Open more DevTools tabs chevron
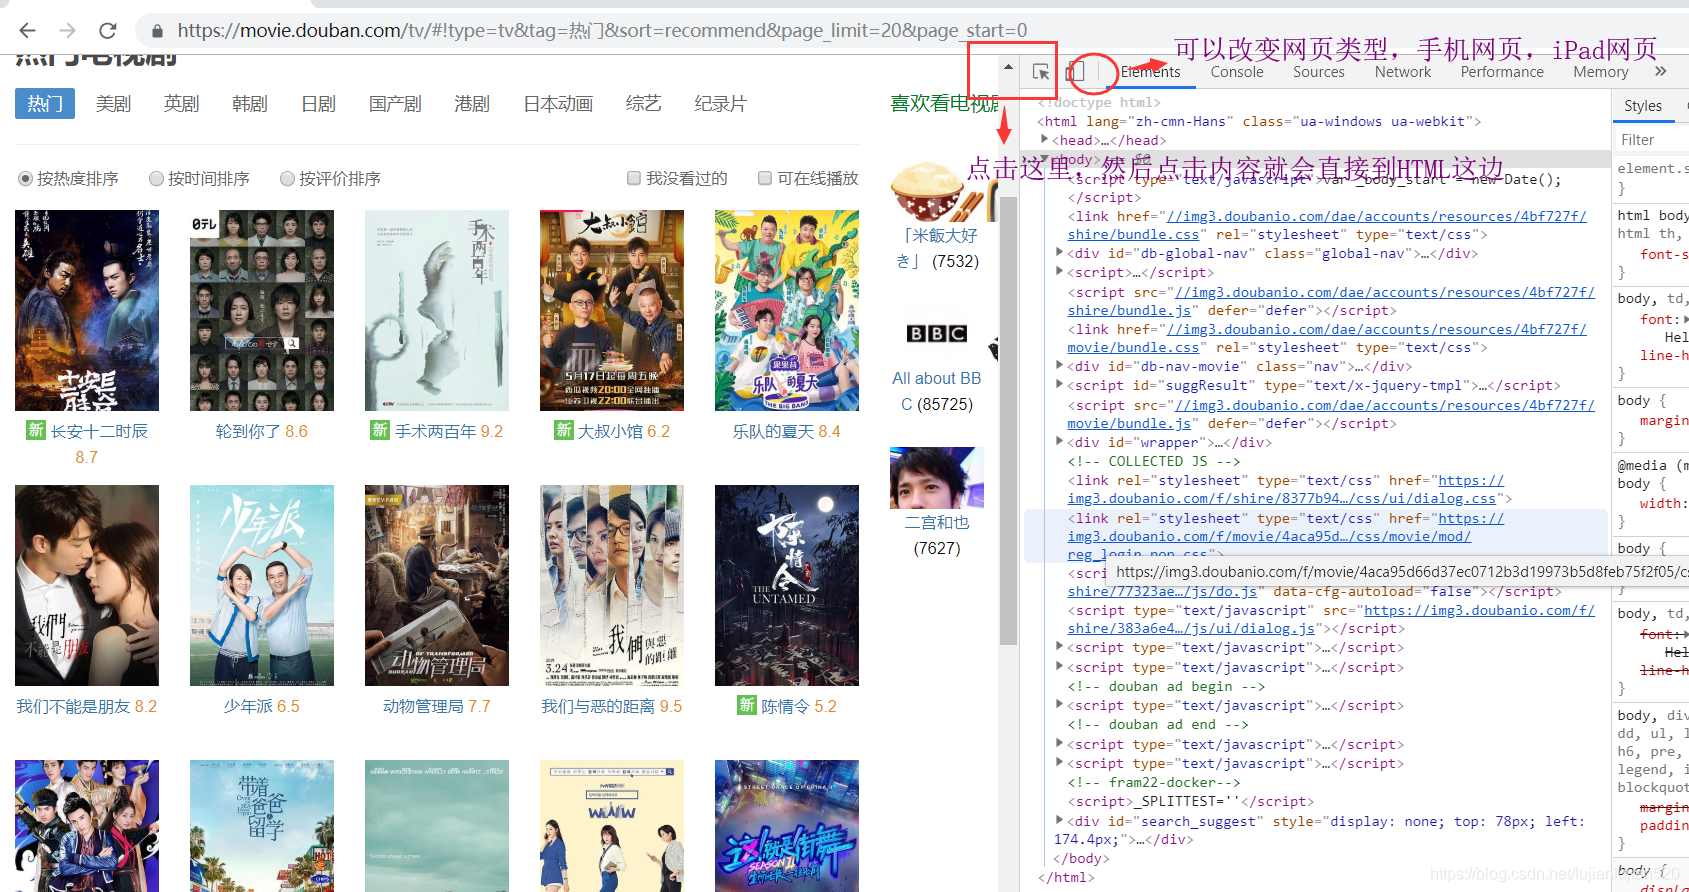Image resolution: width=1689 pixels, height=892 pixels. point(1661,71)
